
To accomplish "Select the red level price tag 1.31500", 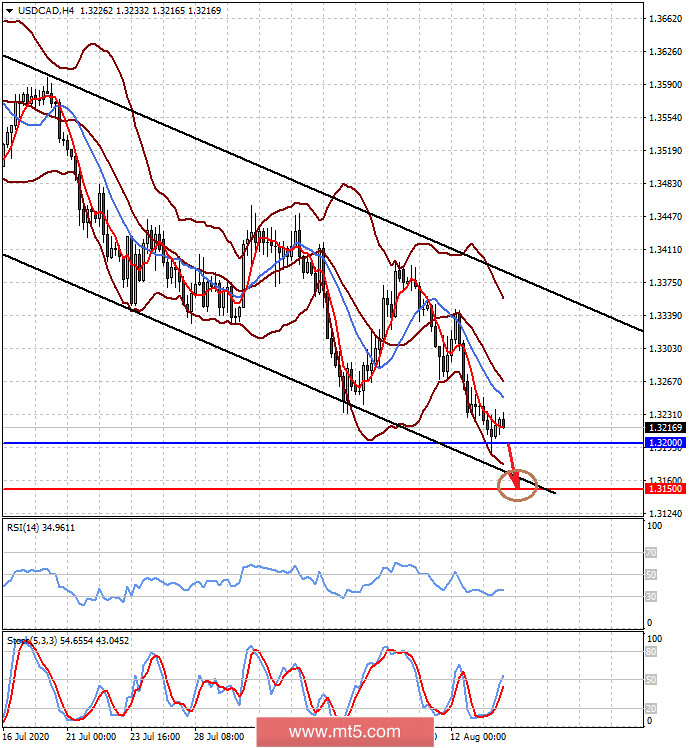I will [x=666, y=488].
